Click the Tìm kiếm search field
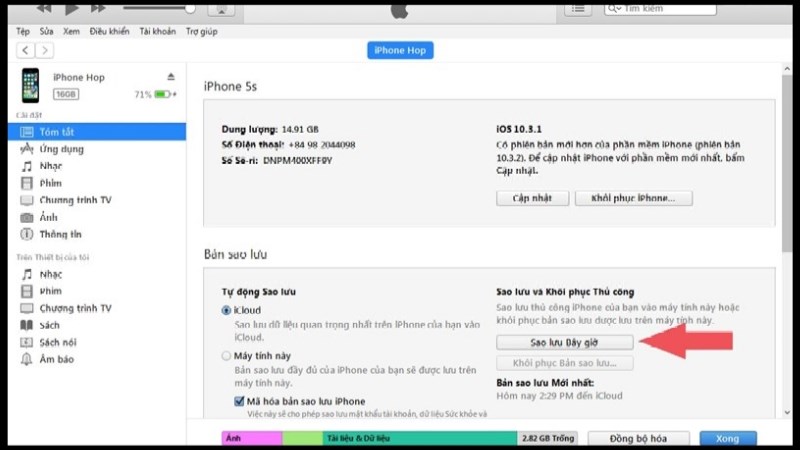The width and height of the screenshot is (800, 450). coord(660,9)
